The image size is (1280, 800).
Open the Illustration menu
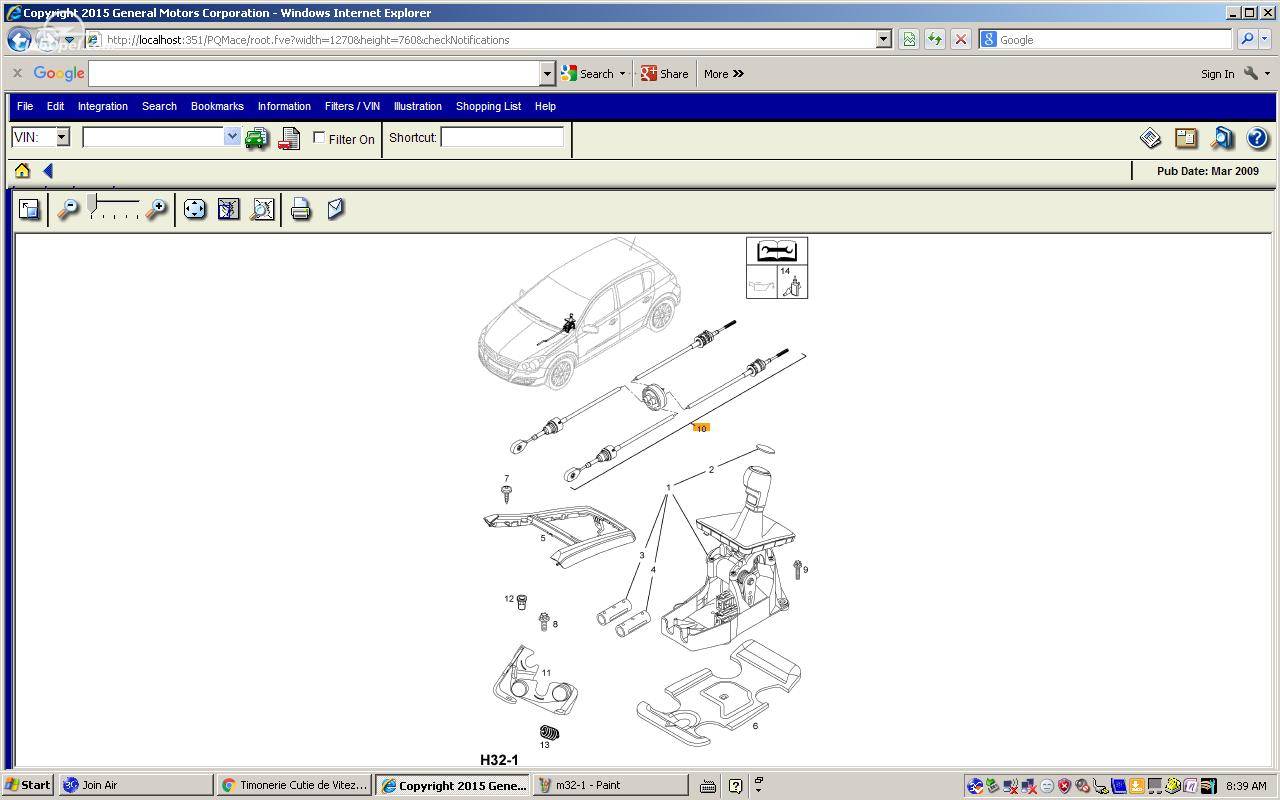click(418, 106)
